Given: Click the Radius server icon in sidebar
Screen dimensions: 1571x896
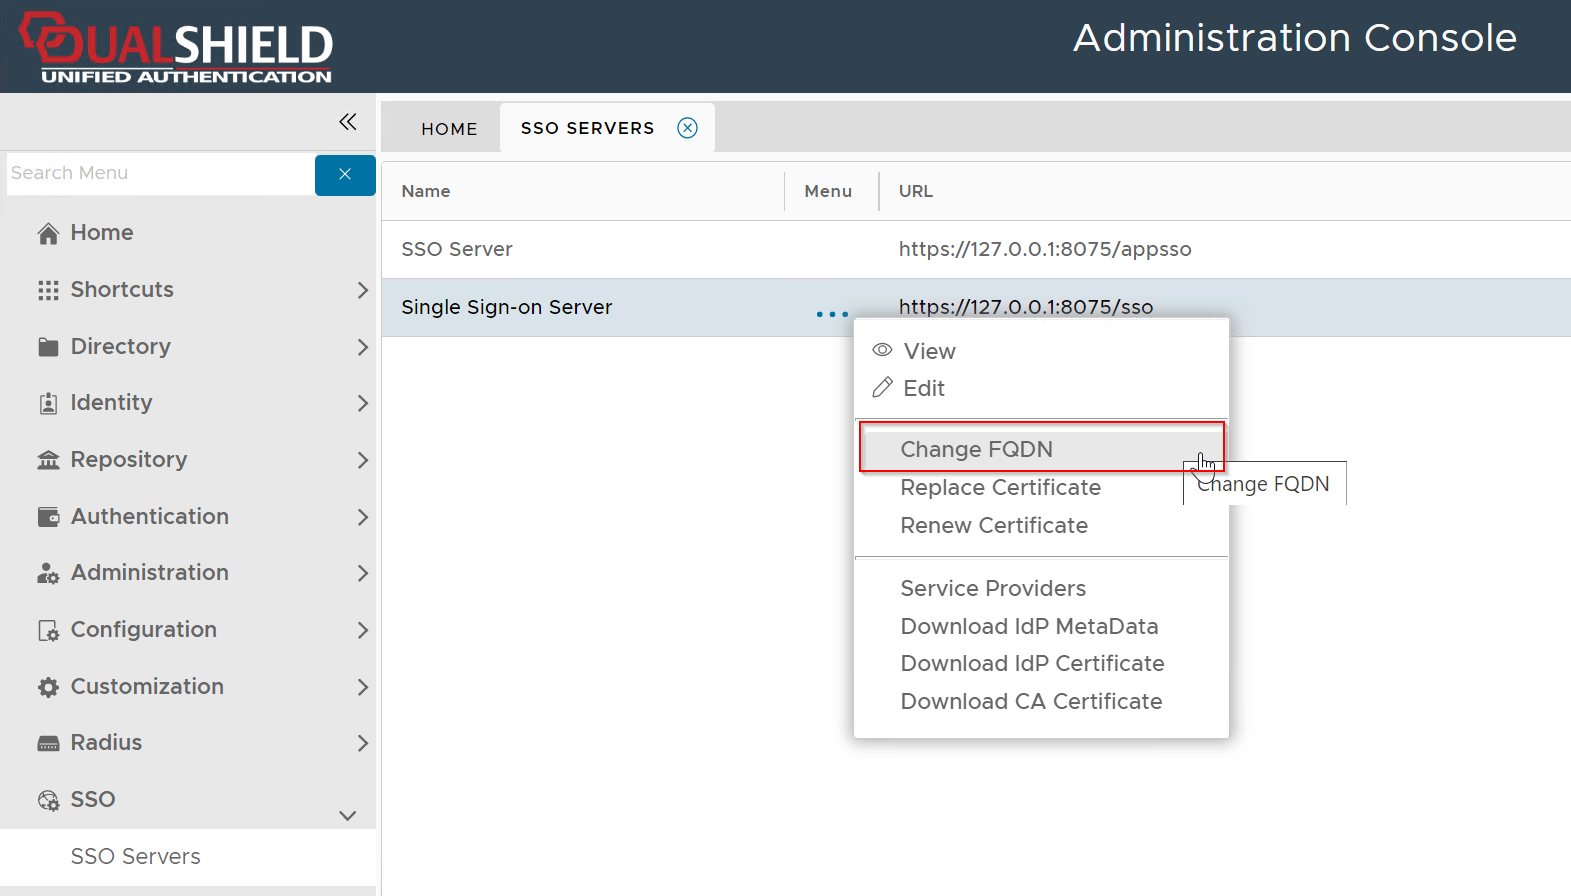Looking at the screenshot, I should click(48, 744).
